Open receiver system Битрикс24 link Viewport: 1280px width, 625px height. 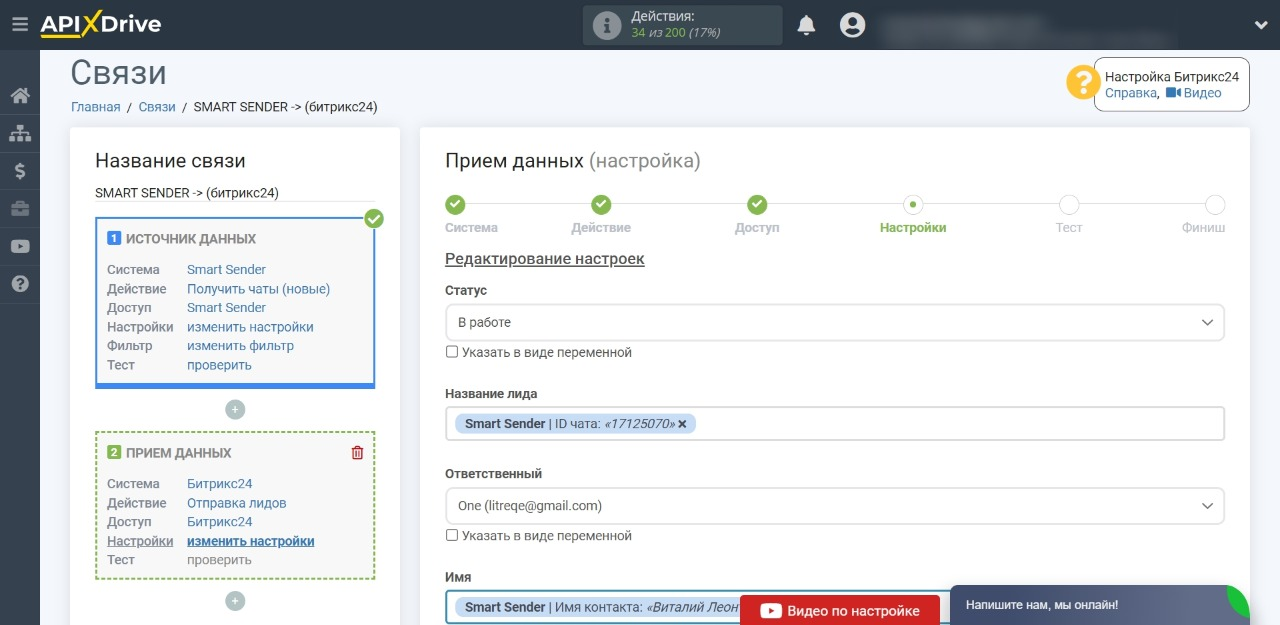pos(219,484)
